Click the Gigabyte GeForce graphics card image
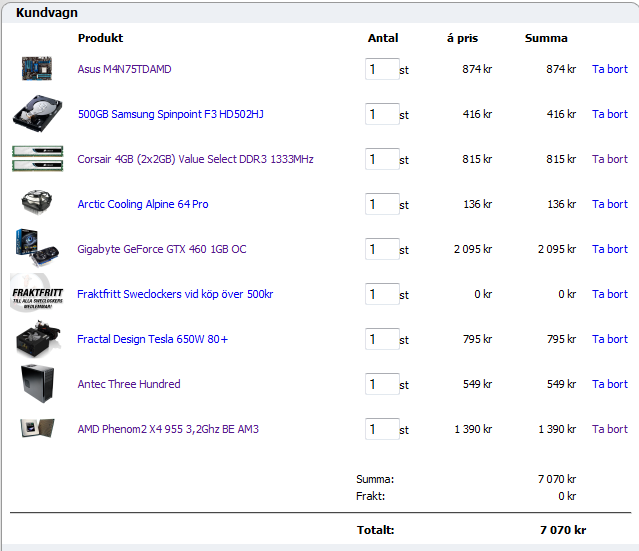 (x=37, y=248)
